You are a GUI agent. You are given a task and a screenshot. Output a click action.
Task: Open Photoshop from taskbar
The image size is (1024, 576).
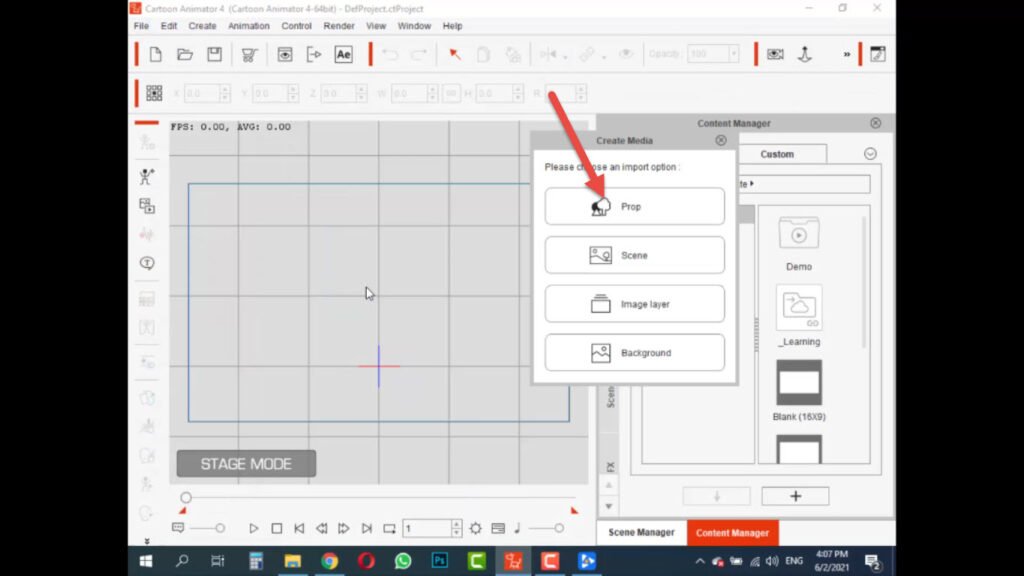[440, 562]
